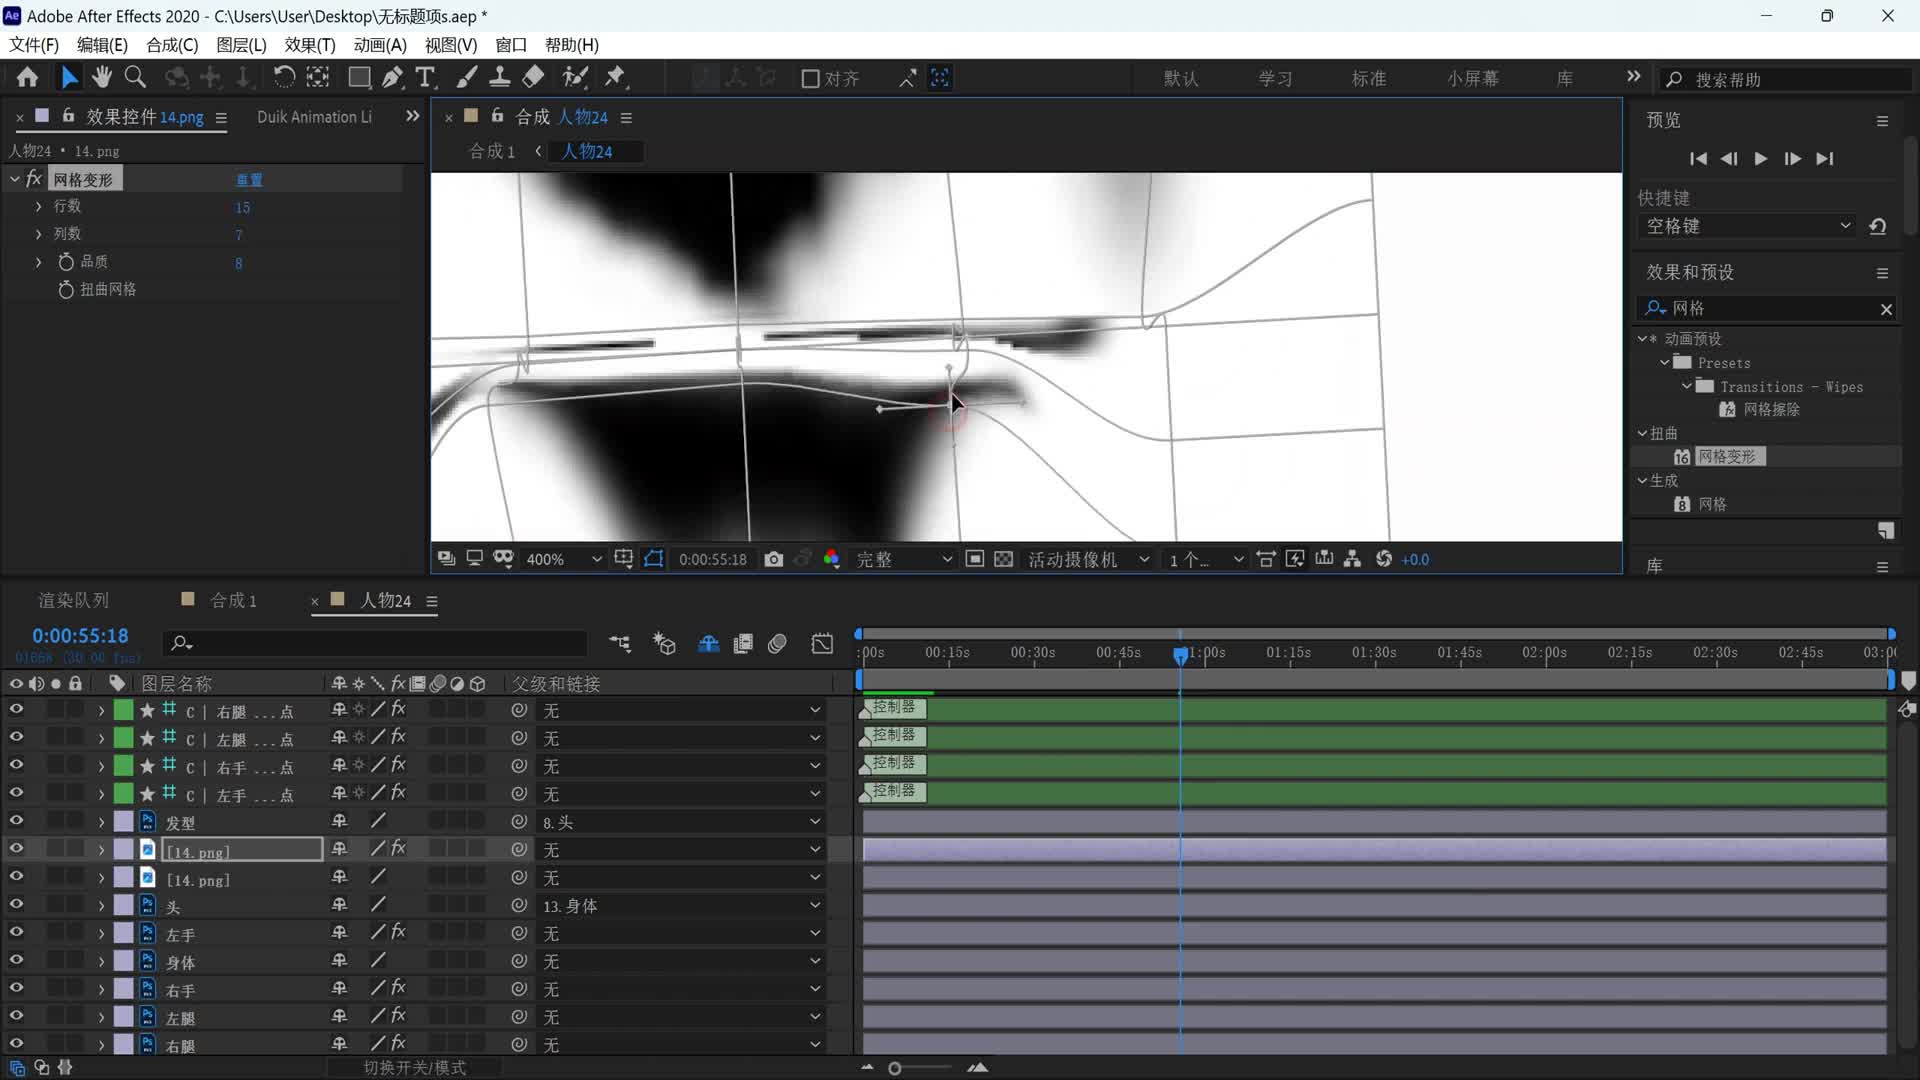This screenshot has width=1920, height=1080.
Task: Select the Eraser tool
Action: click(x=534, y=78)
